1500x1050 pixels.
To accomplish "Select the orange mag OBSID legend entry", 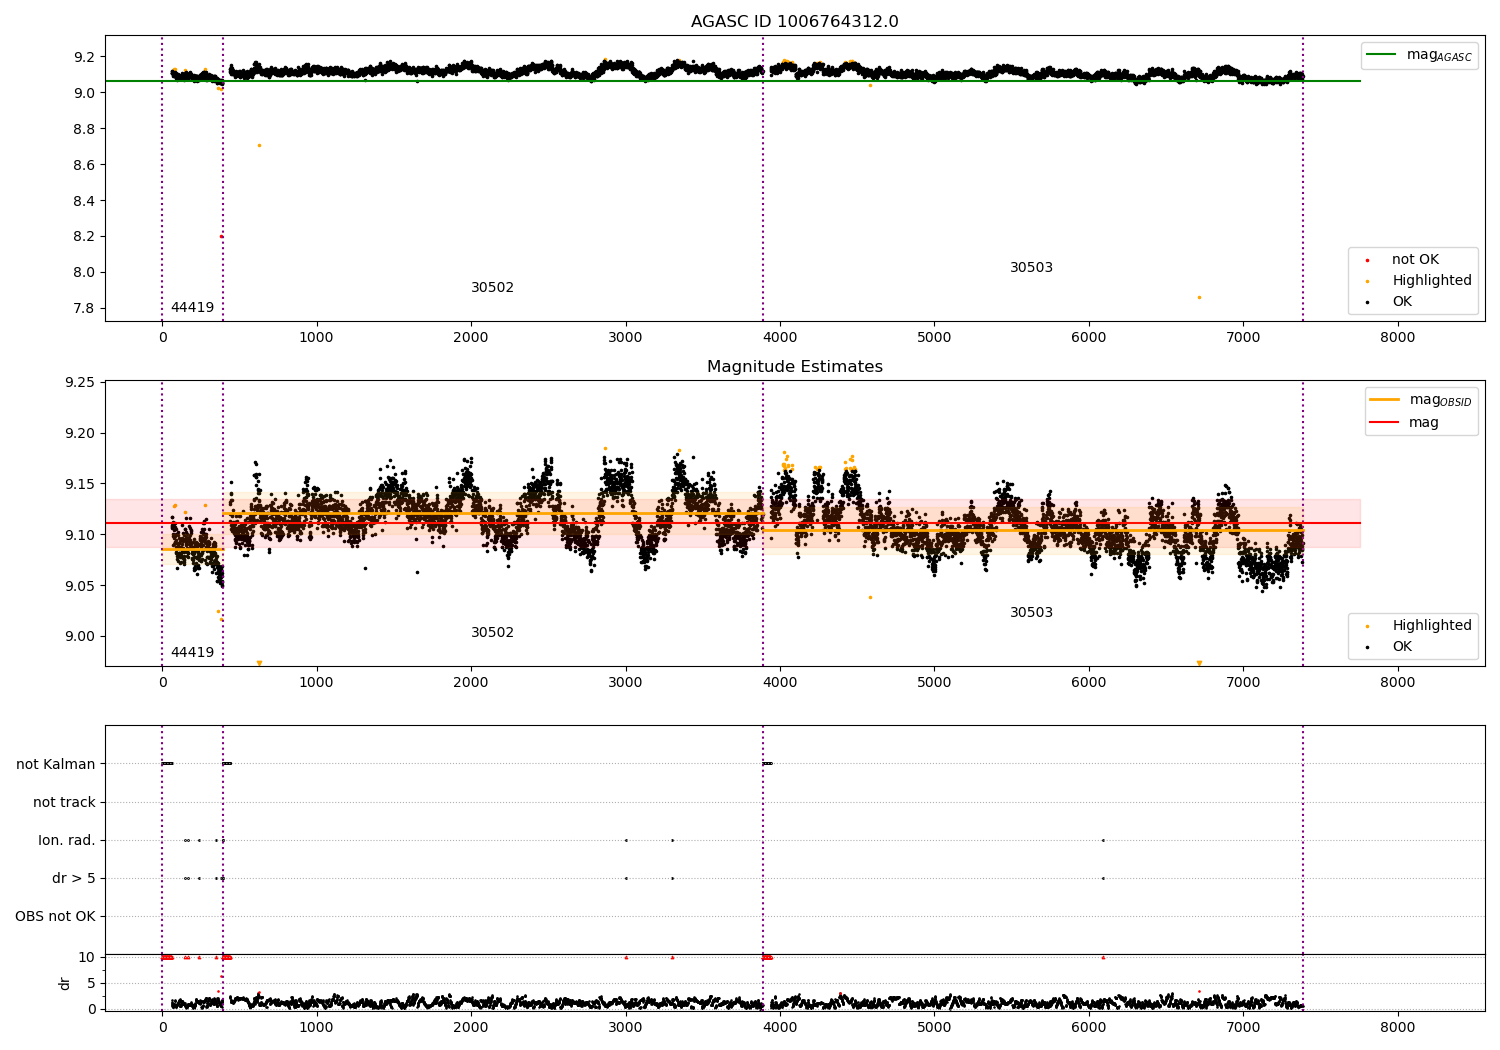I will point(1420,400).
